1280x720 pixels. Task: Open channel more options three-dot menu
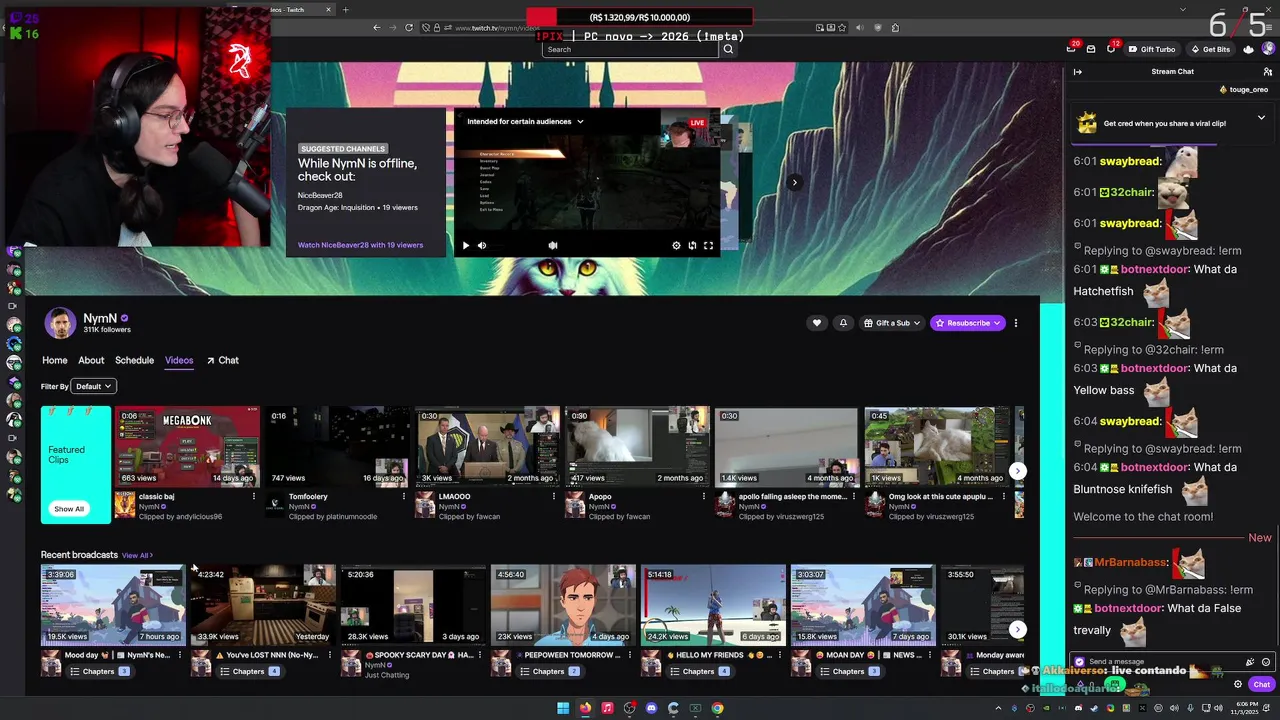(x=1016, y=323)
